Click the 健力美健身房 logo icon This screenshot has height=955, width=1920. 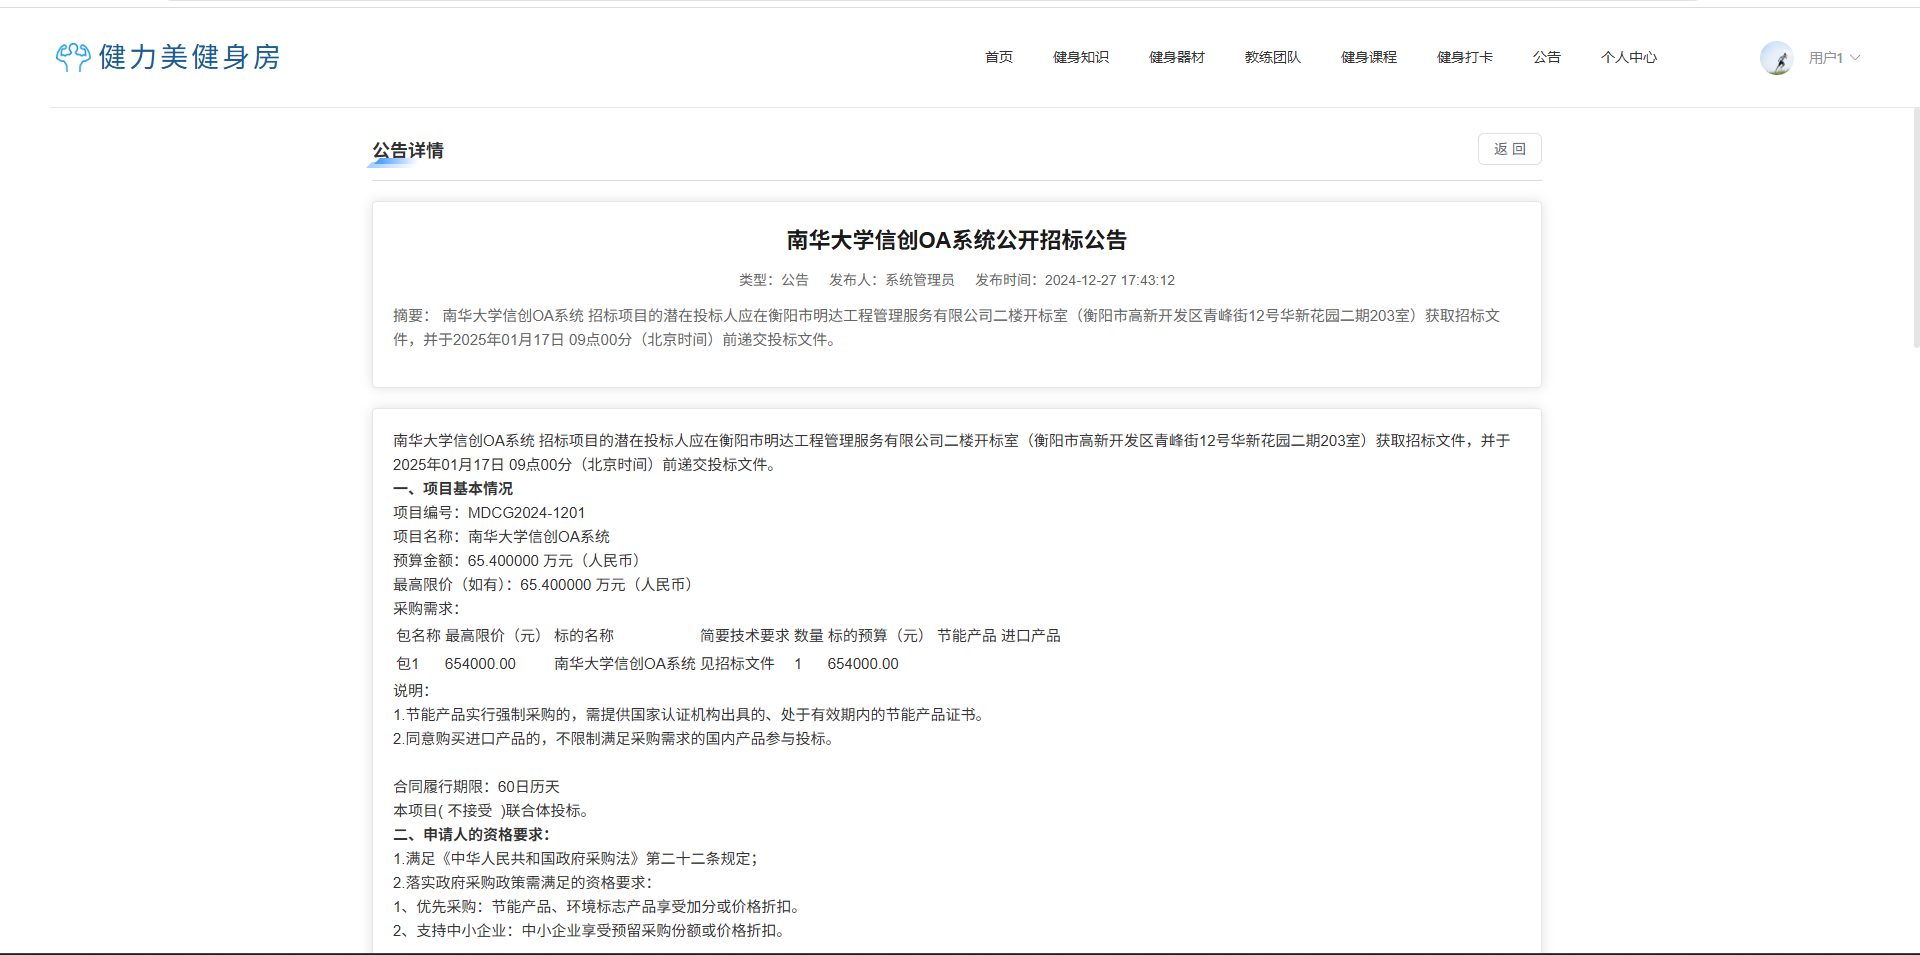73,57
